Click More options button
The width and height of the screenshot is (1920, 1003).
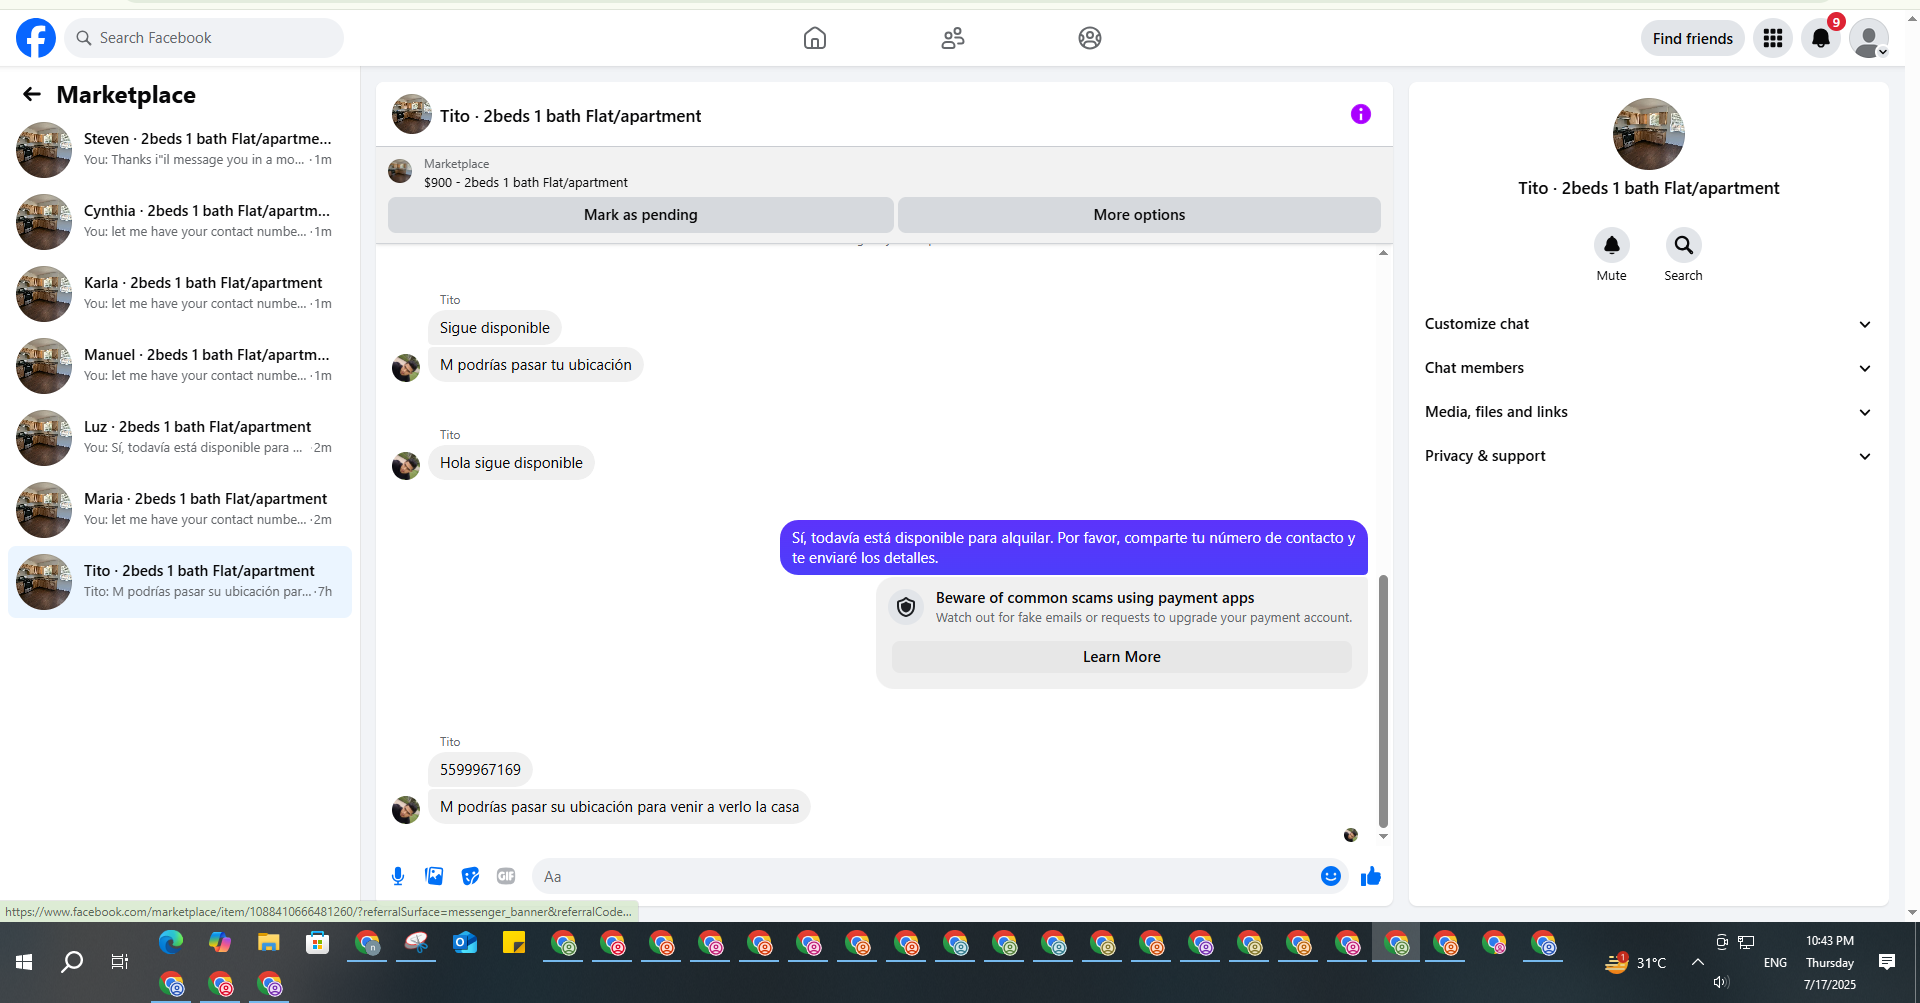point(1139,215)
